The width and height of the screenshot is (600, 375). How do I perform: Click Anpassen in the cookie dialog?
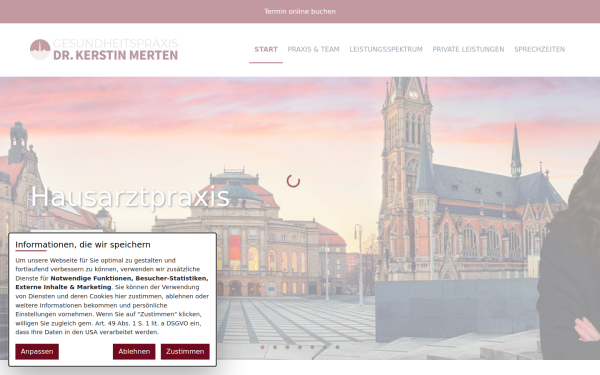[37, 351]
